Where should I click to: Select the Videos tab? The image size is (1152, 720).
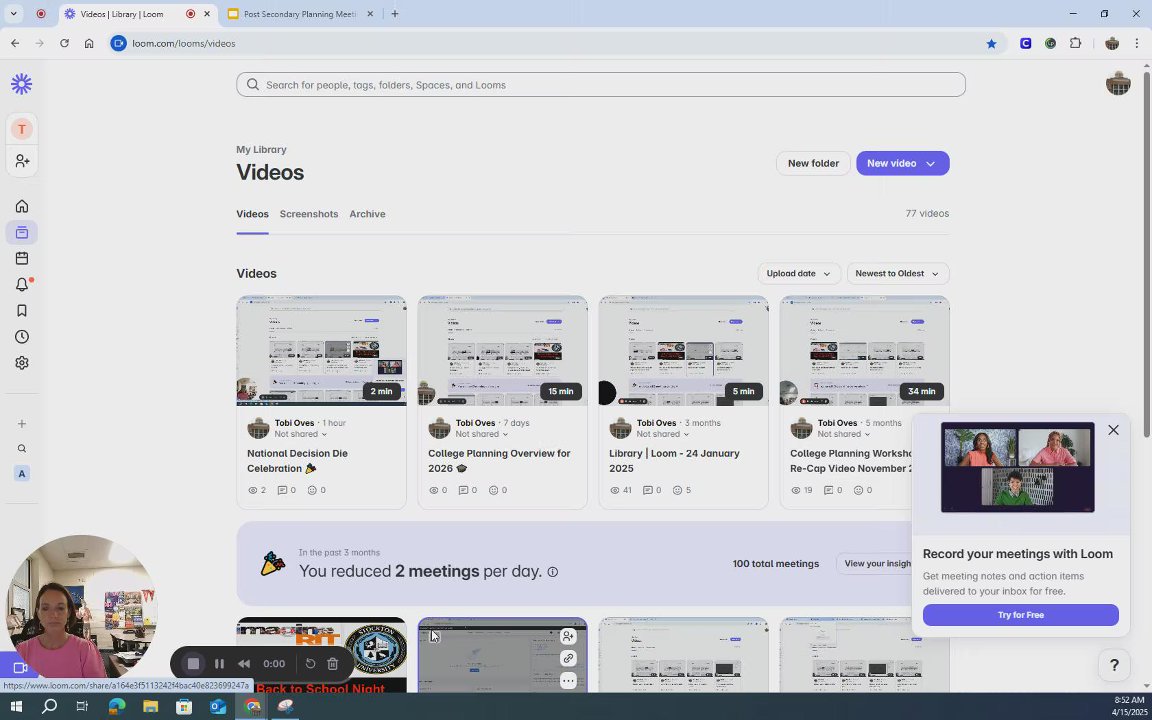click(x=252, y=215)
